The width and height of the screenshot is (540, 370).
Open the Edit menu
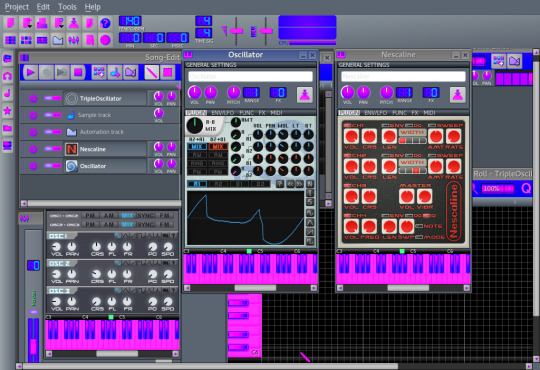coord(43,7)
